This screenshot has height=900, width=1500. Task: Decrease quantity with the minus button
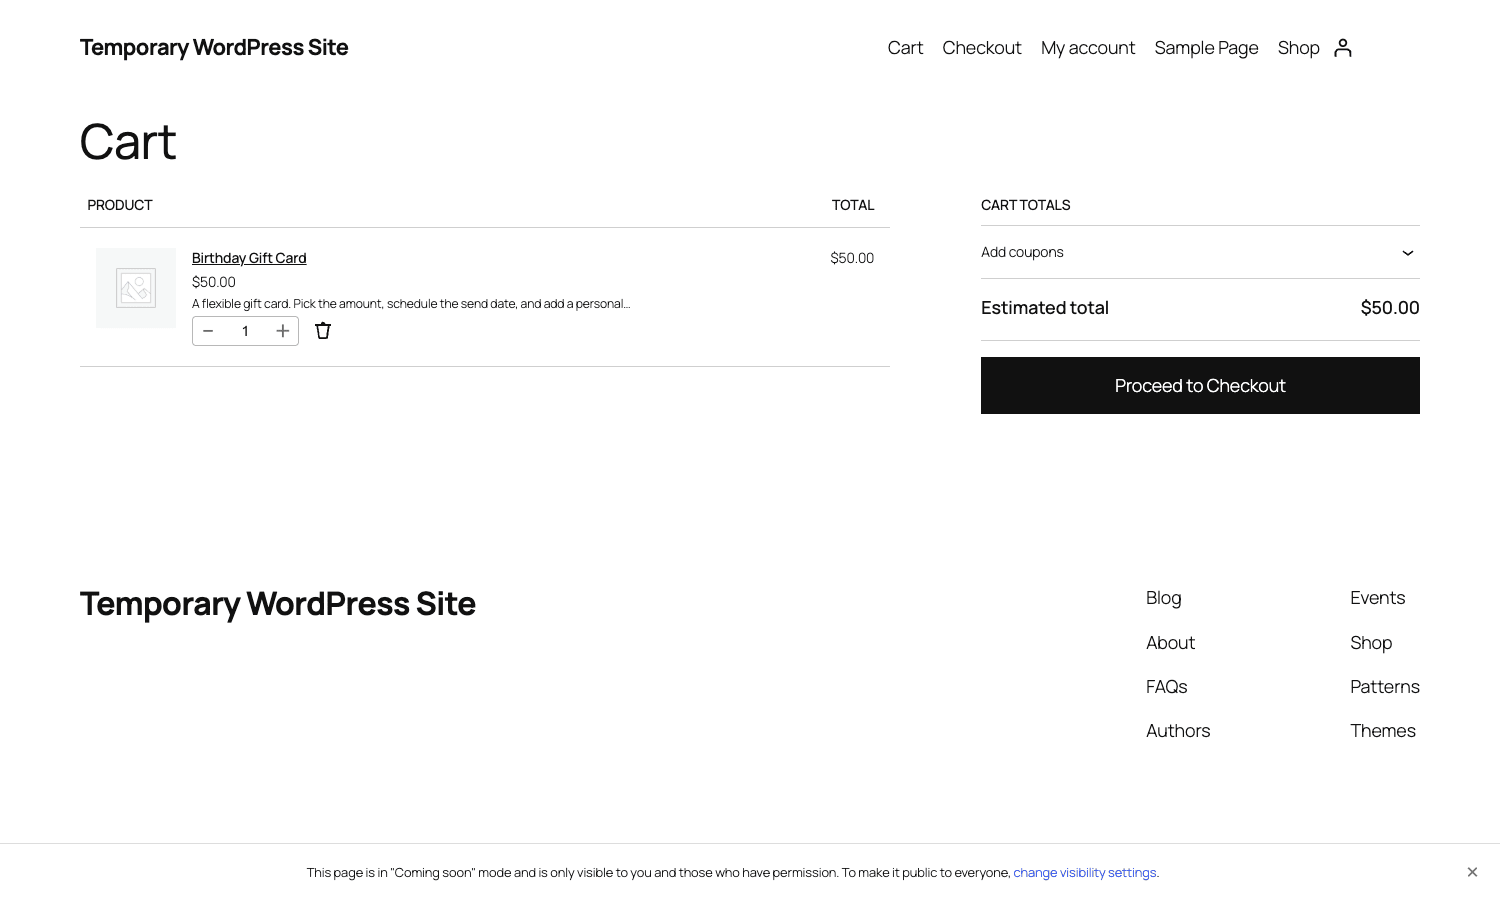208,331
